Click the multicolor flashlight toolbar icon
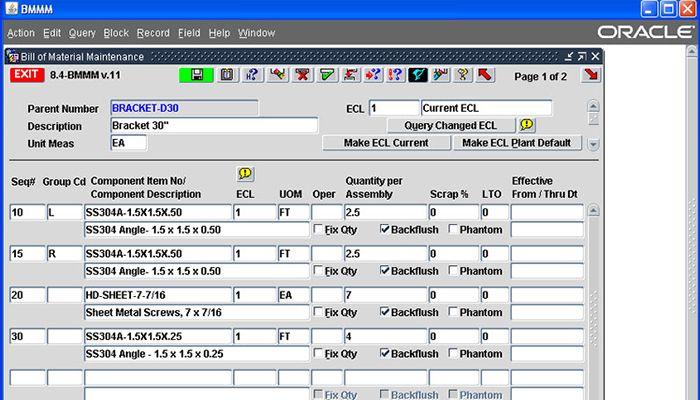This screenshot has width=700, height=400. coord(441,75)
